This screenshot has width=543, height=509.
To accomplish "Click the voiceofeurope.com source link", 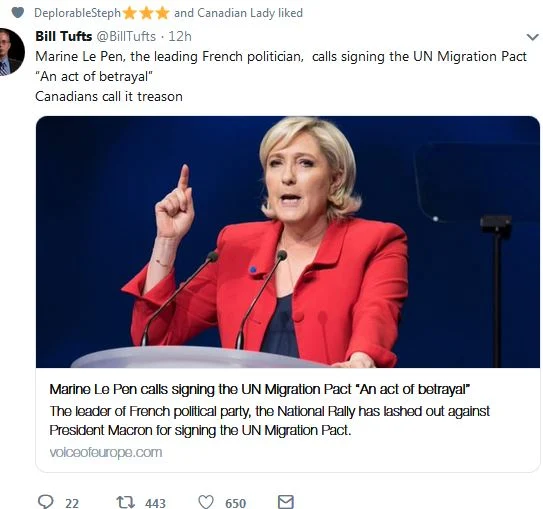I will (x=106, y=453).
